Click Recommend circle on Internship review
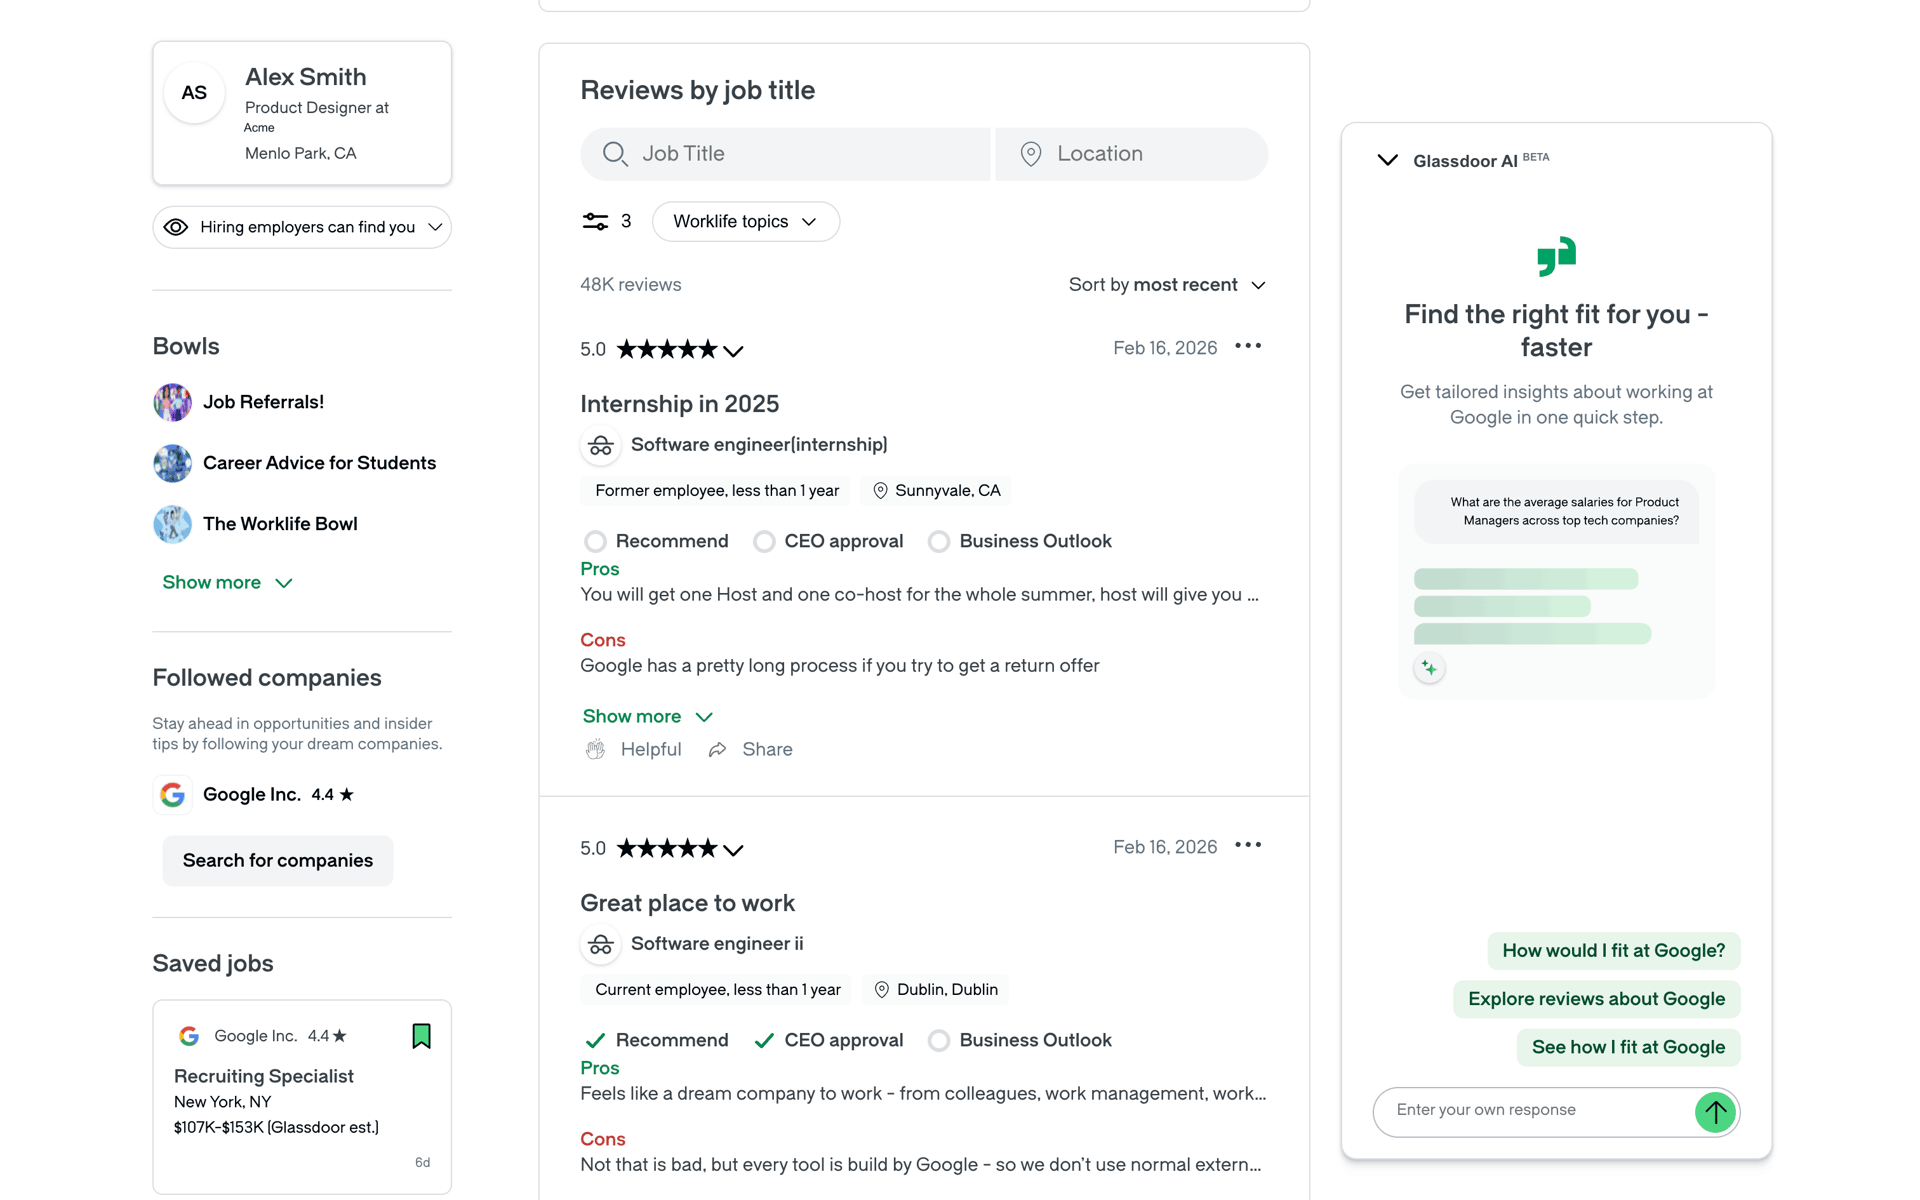The width and height of the screenshot is (1920, 1200). click(596, 542)
